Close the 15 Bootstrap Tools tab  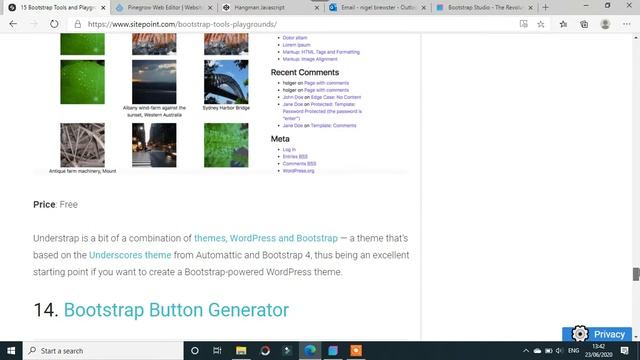[x=103, y=8]
